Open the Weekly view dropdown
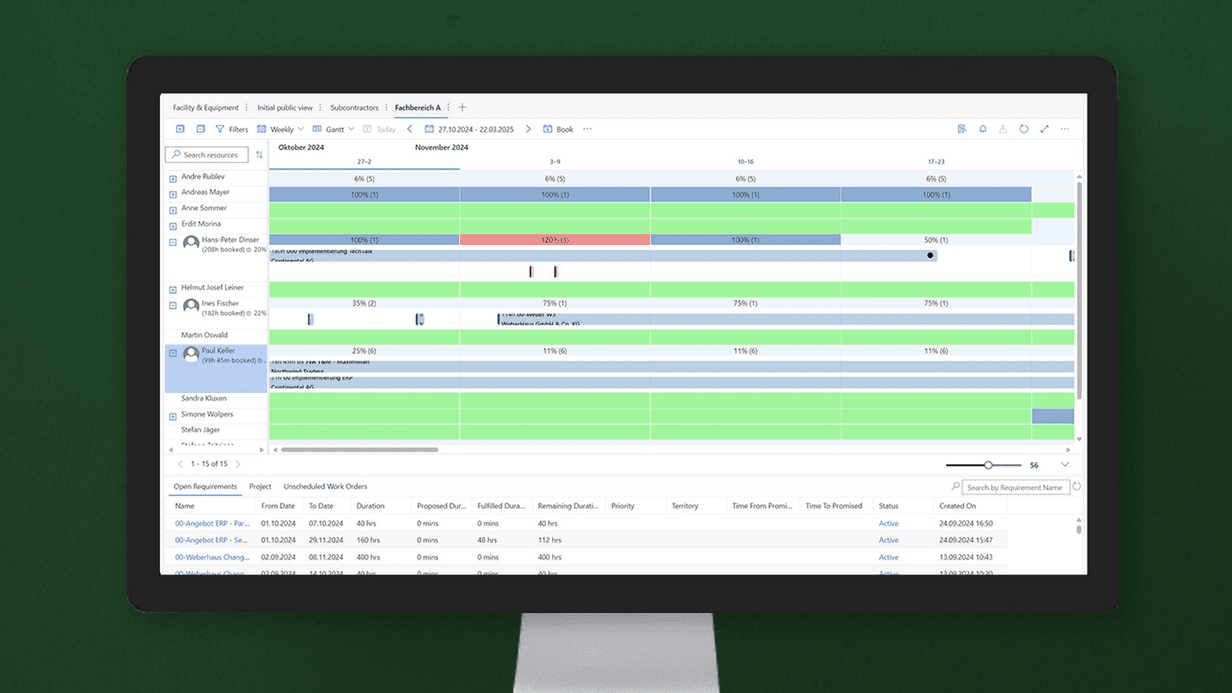This screenshot has height=693, width=1232. point(280,129)
